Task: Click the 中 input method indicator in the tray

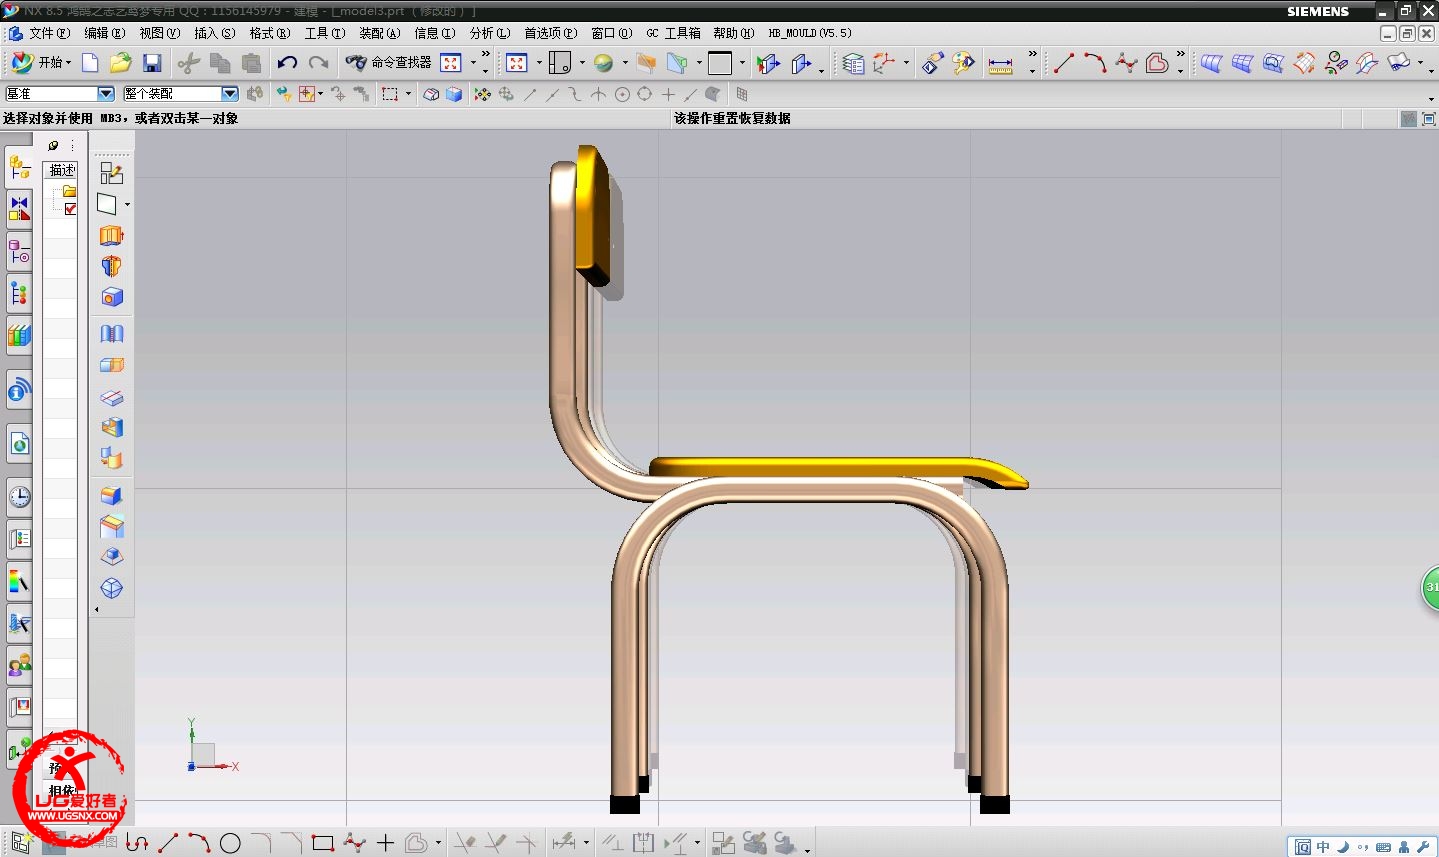Action: (1323, 847)
